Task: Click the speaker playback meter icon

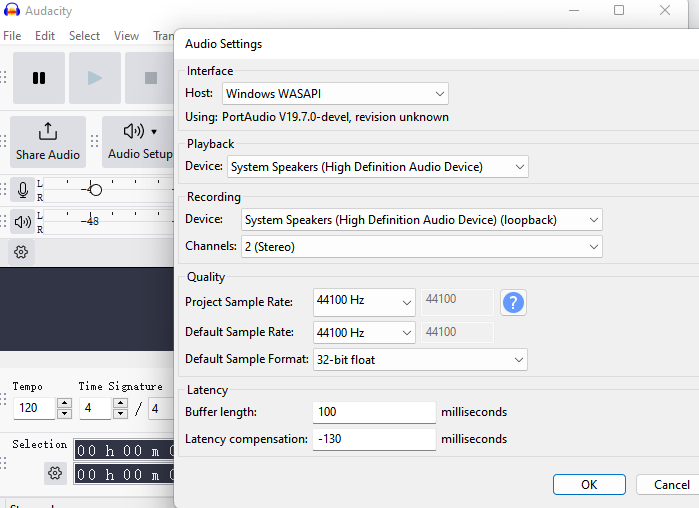Action: tap(23, 221)
